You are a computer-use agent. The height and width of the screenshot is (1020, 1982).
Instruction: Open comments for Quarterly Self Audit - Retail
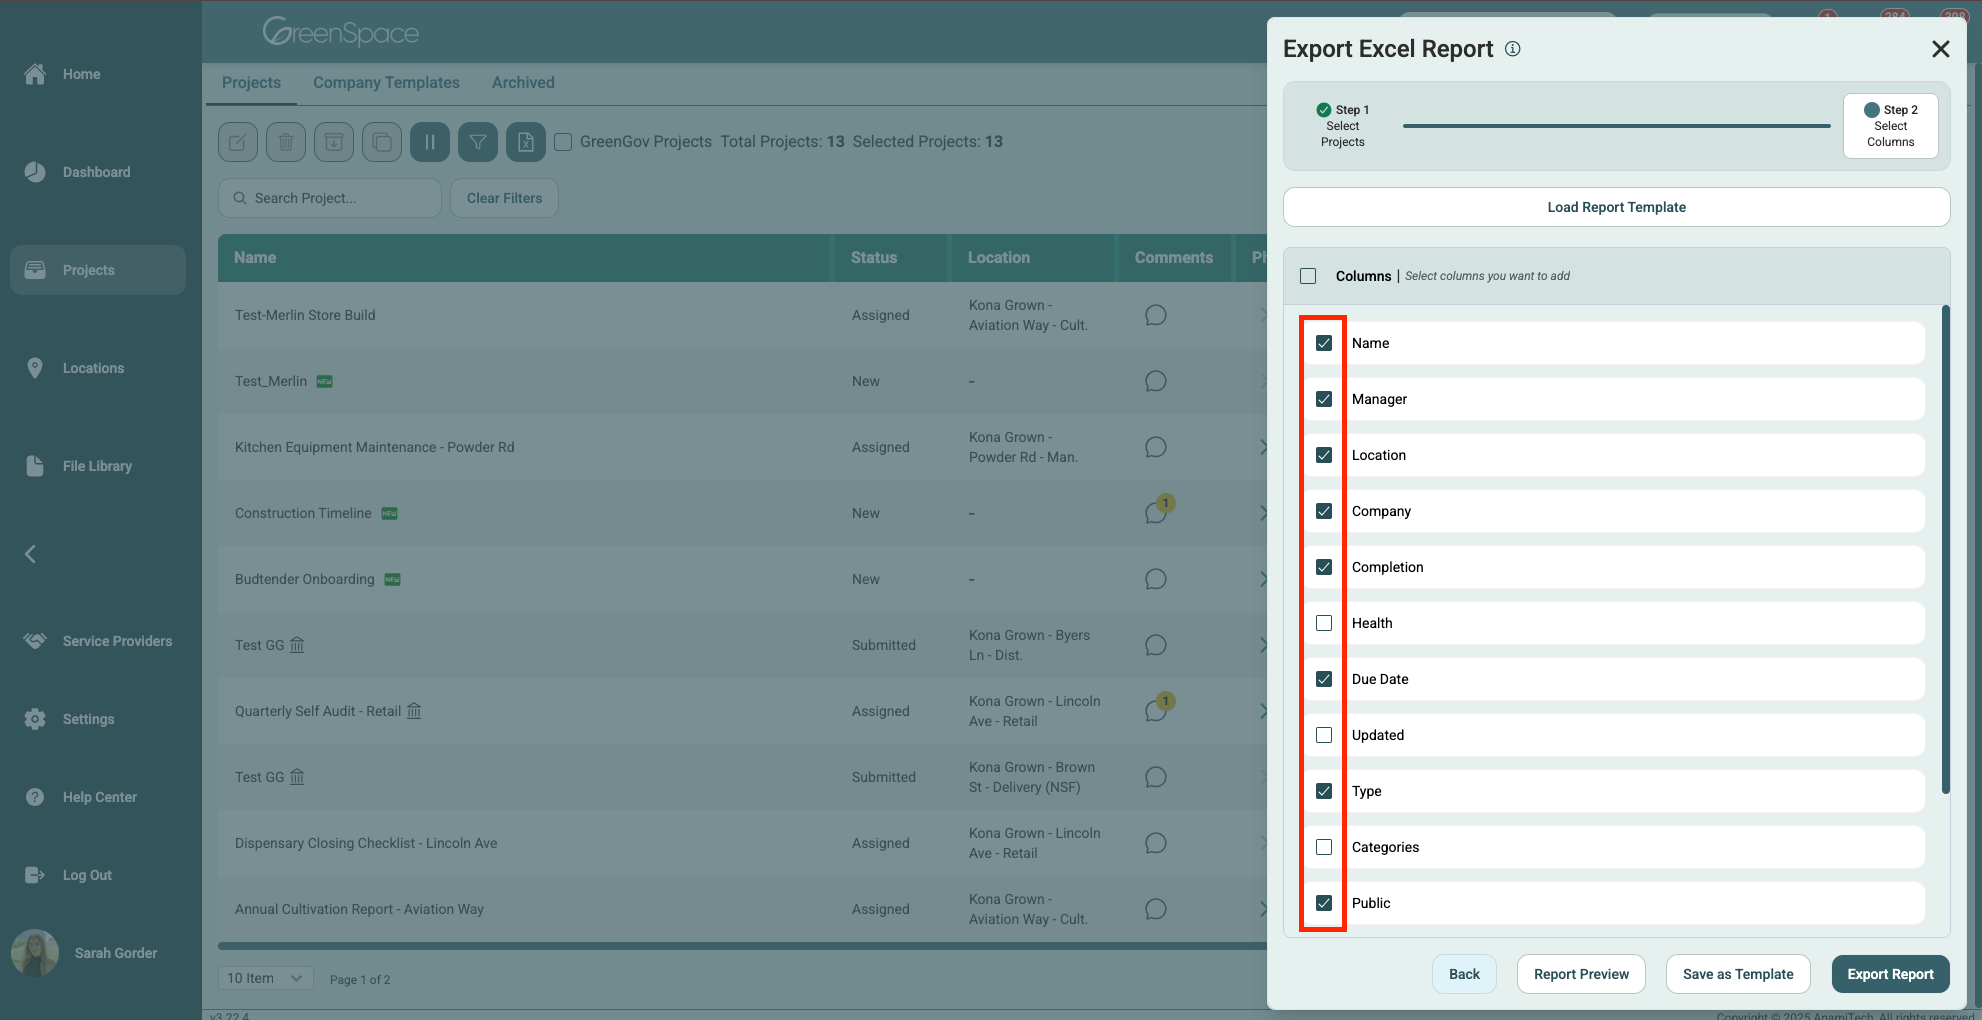1156,711
